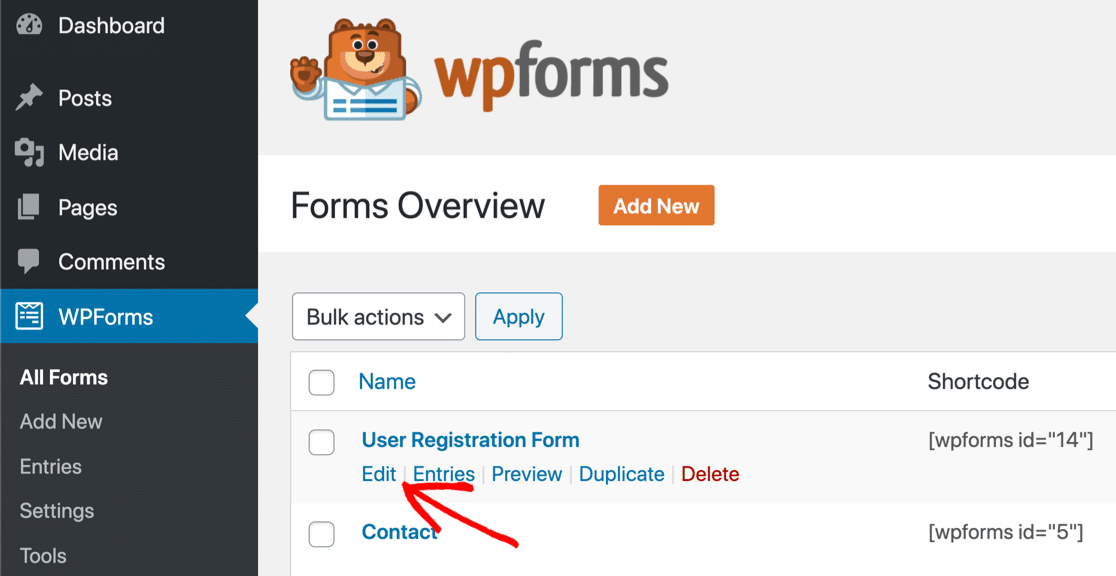Open the Bulk actions dropdown
1116x576 pixels.
pos(378,317)
